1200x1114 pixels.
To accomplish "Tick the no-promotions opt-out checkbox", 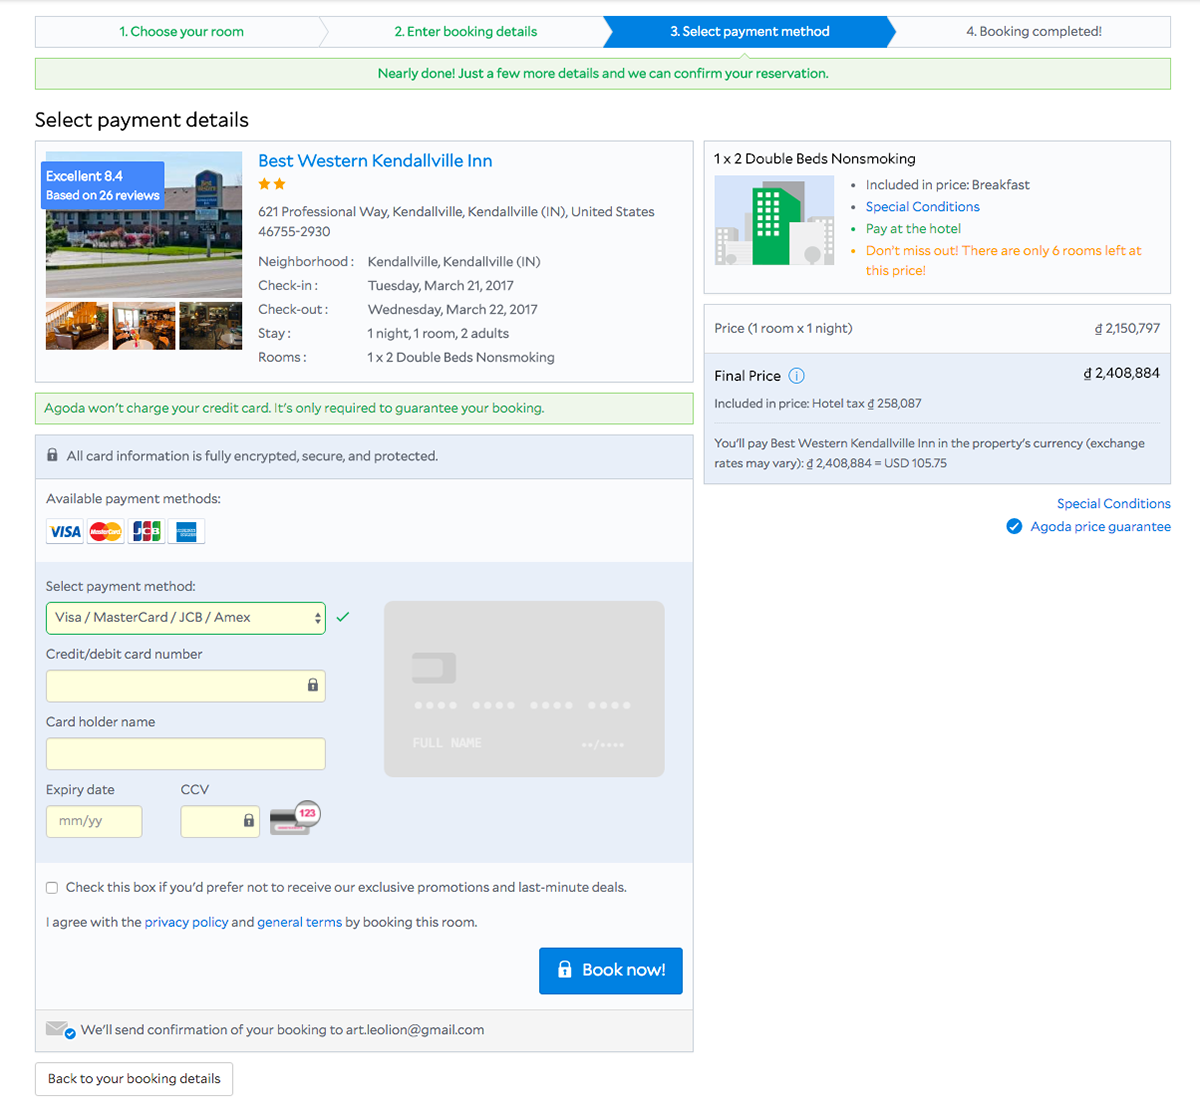I will (x=52, y=888).
